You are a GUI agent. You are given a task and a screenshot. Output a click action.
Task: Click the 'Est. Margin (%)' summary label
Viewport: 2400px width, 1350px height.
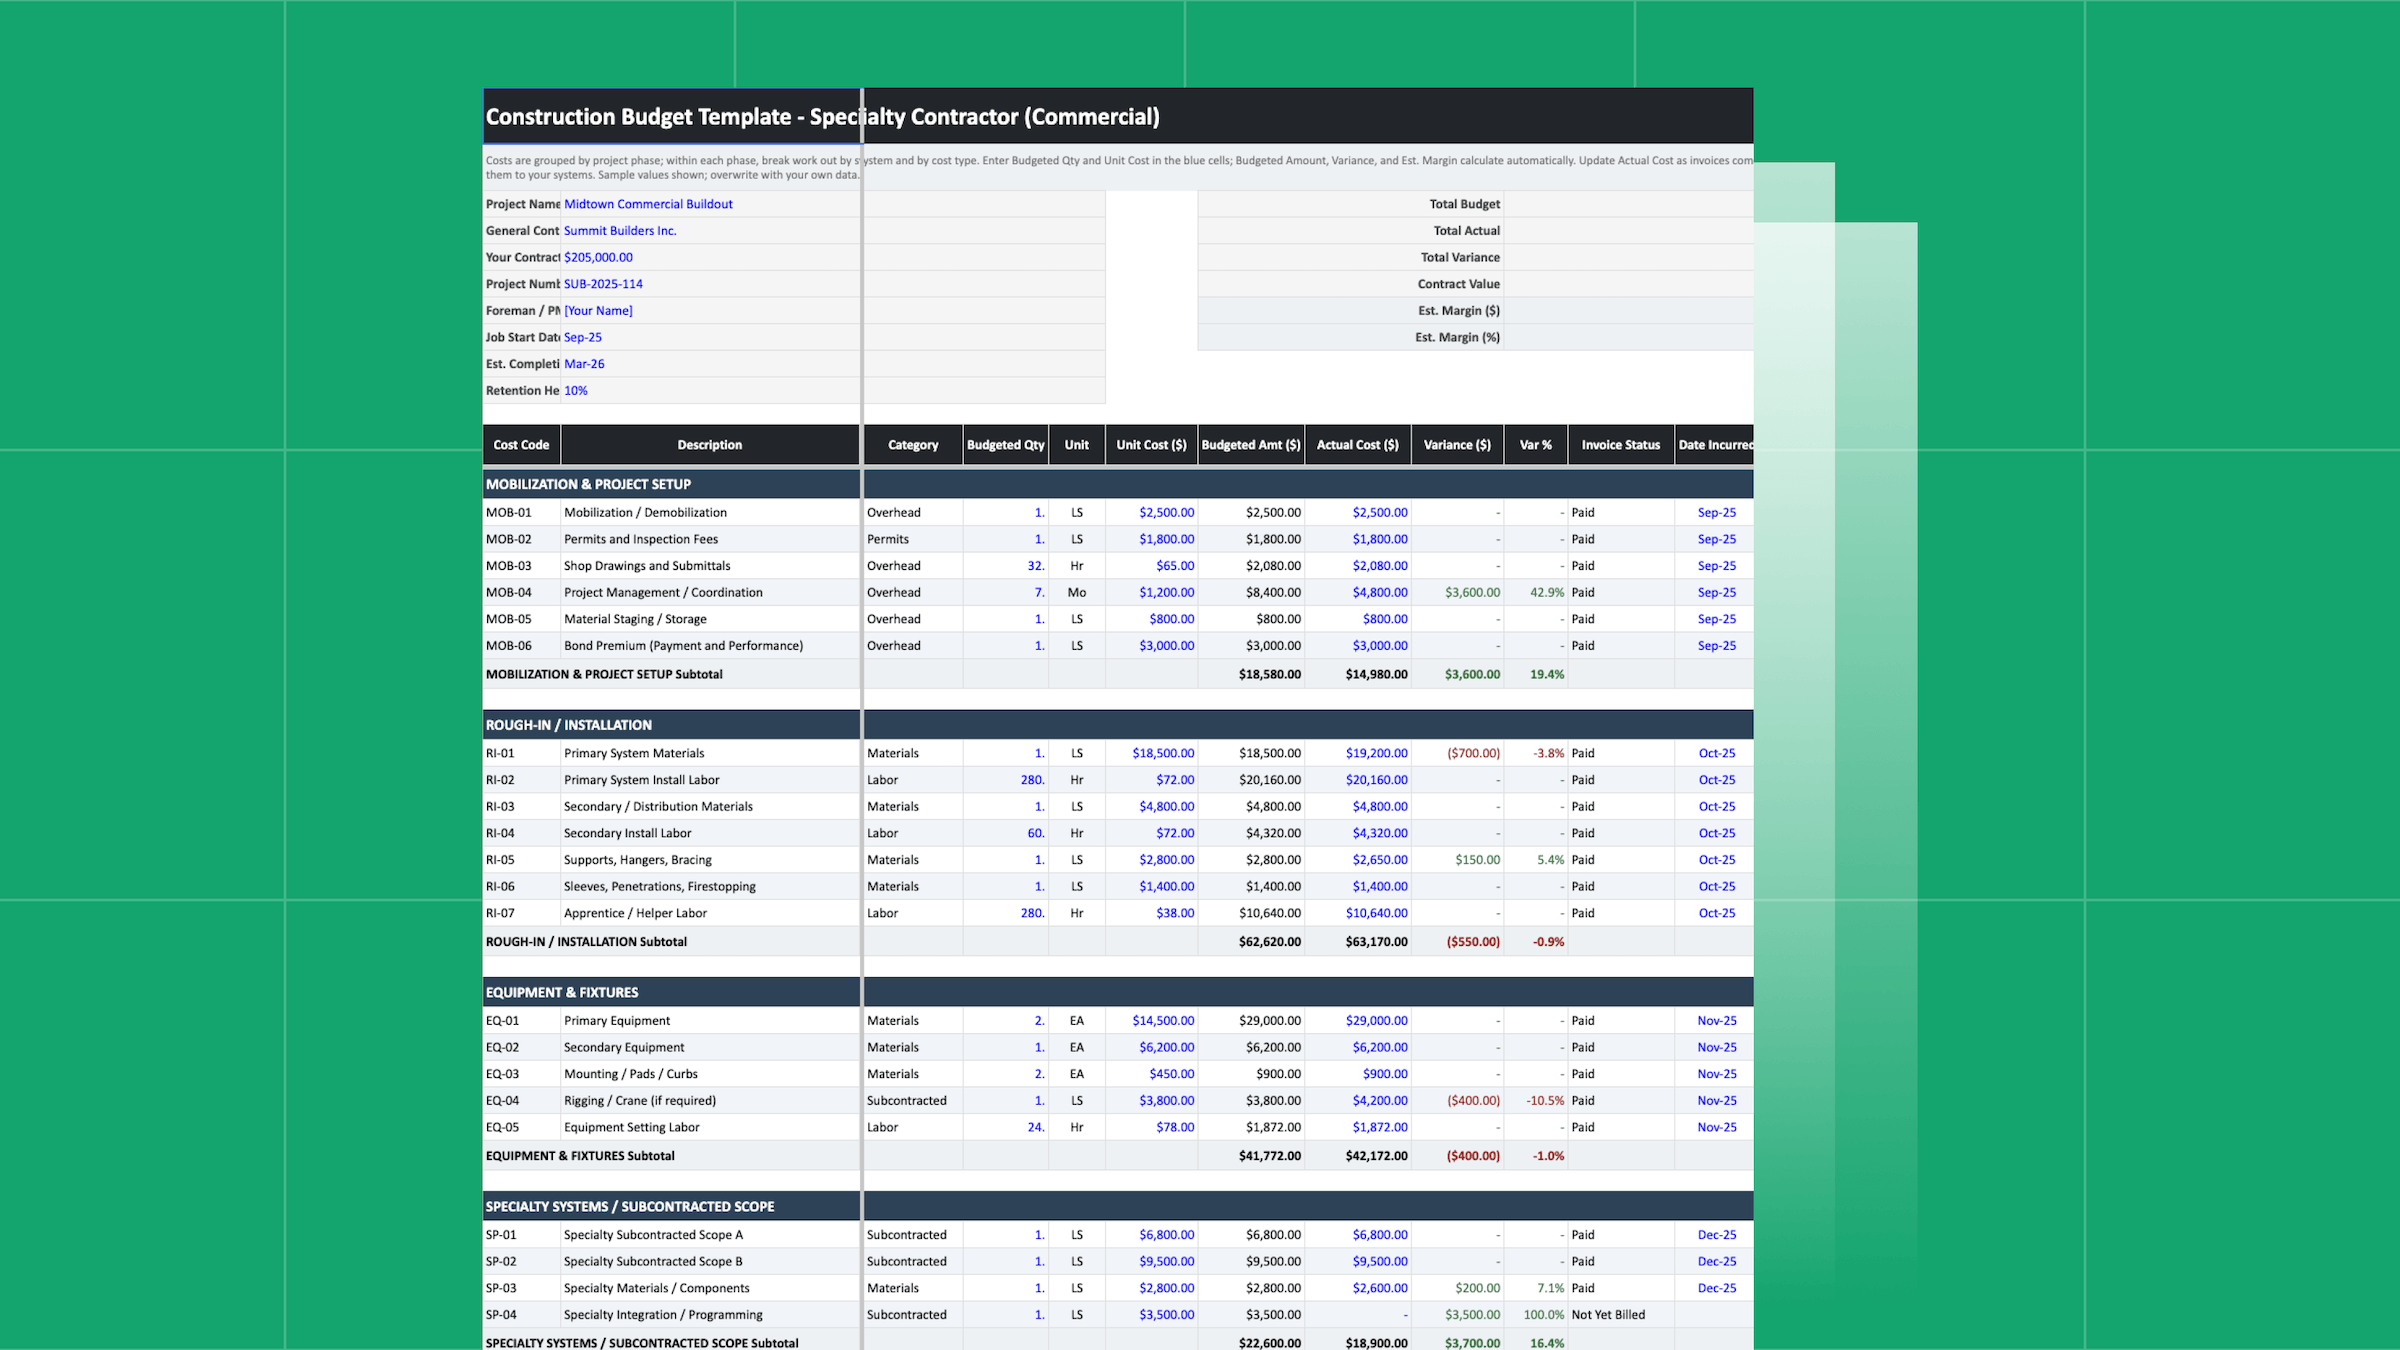pyautogui.click(x=1457, y=337)
